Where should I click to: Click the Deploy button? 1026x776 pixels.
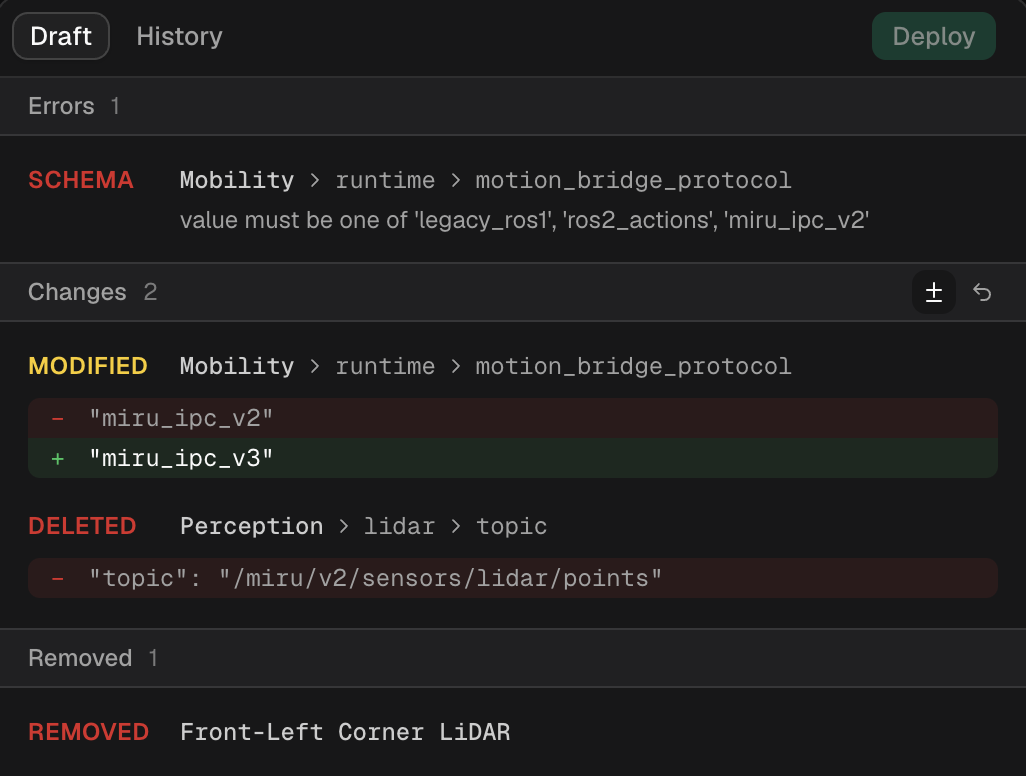pos(934,36)
